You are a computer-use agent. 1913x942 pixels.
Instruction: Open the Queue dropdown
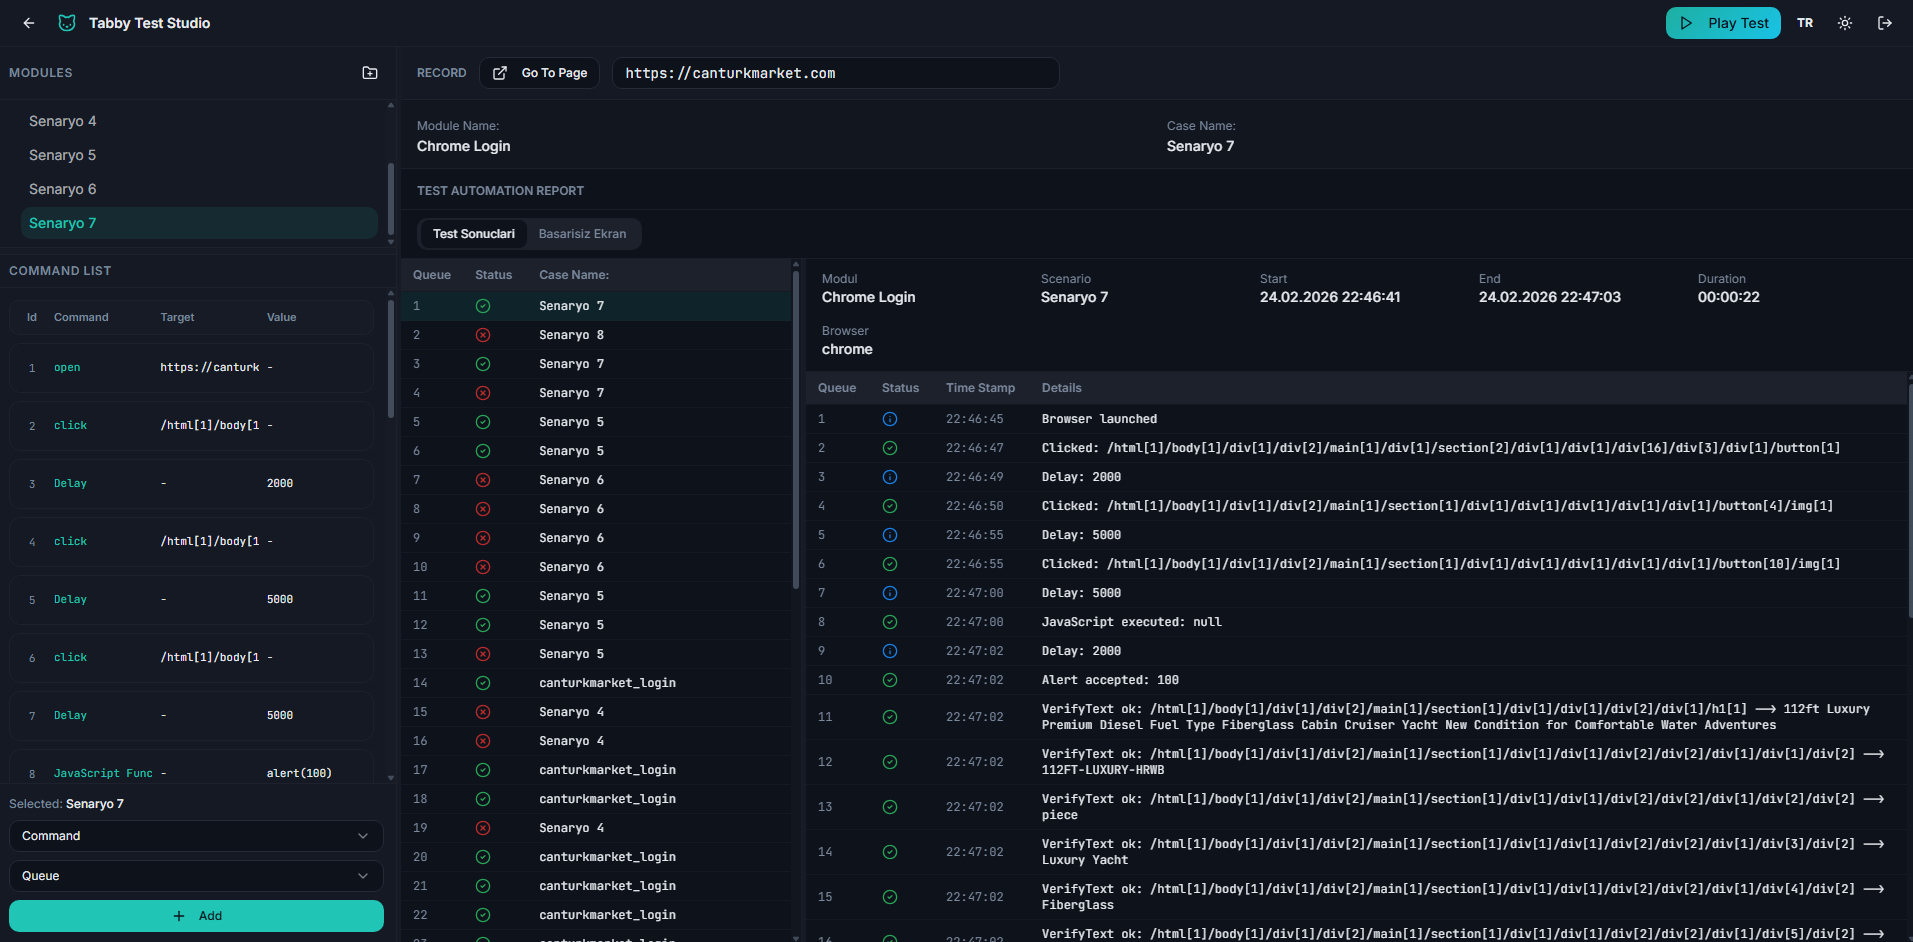[195, 875]
